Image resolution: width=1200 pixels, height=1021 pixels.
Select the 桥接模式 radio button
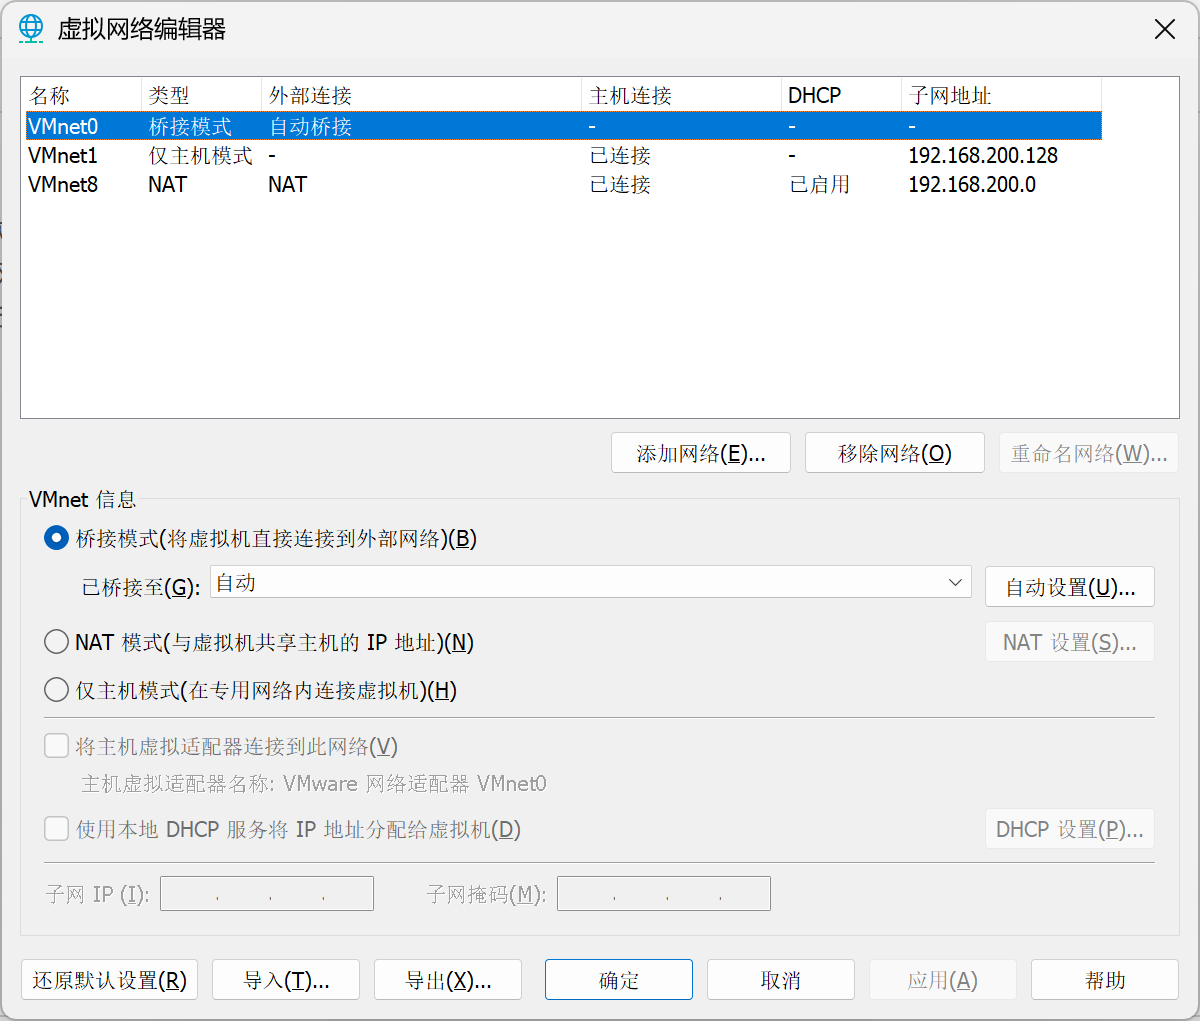tap(56, 538)
